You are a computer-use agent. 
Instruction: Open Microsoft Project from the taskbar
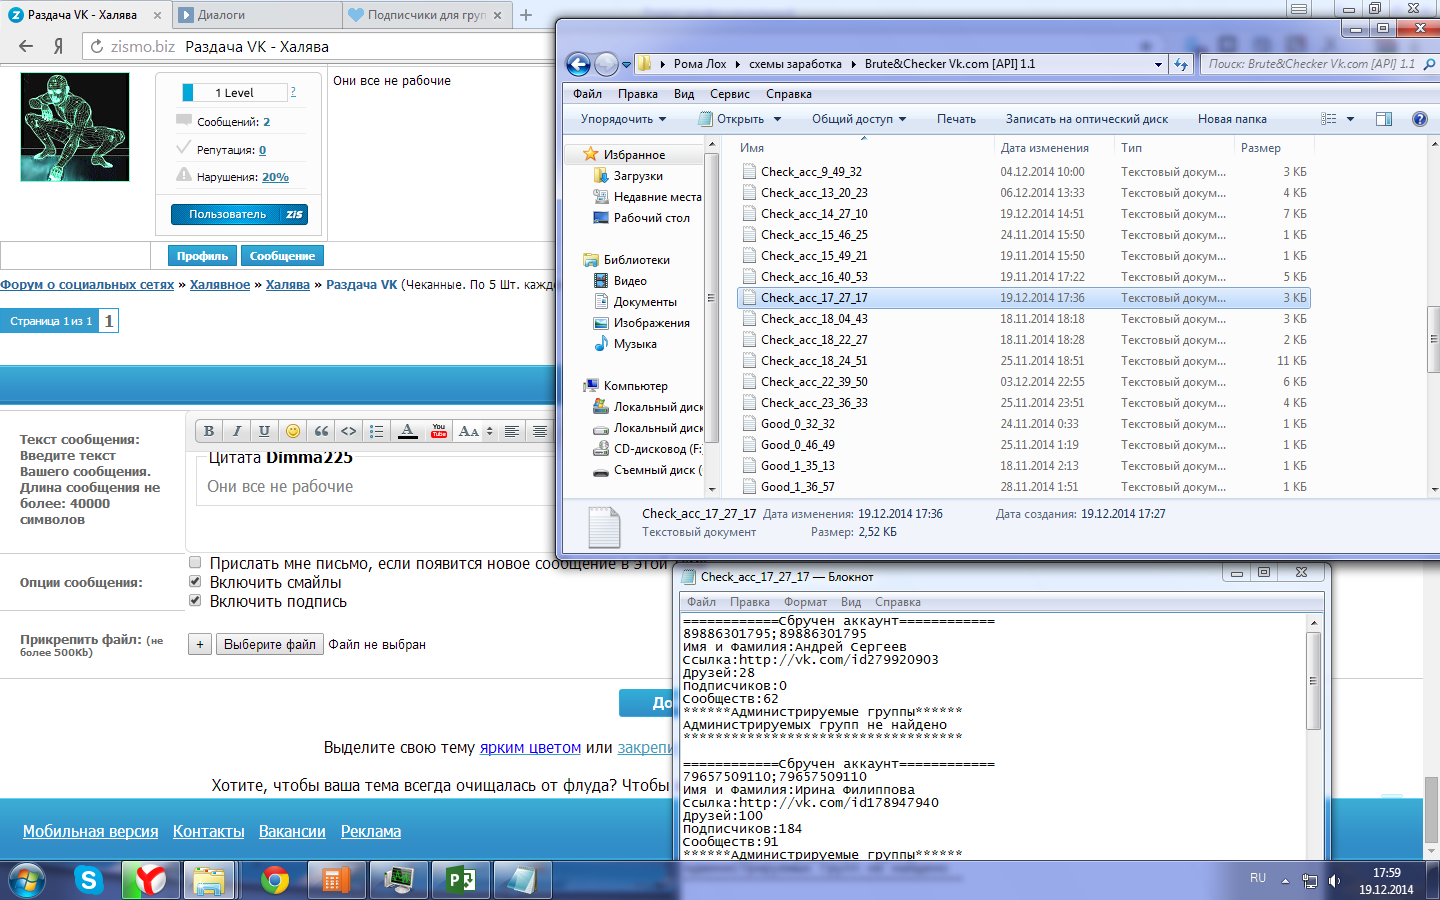click(x=460, y=880)
